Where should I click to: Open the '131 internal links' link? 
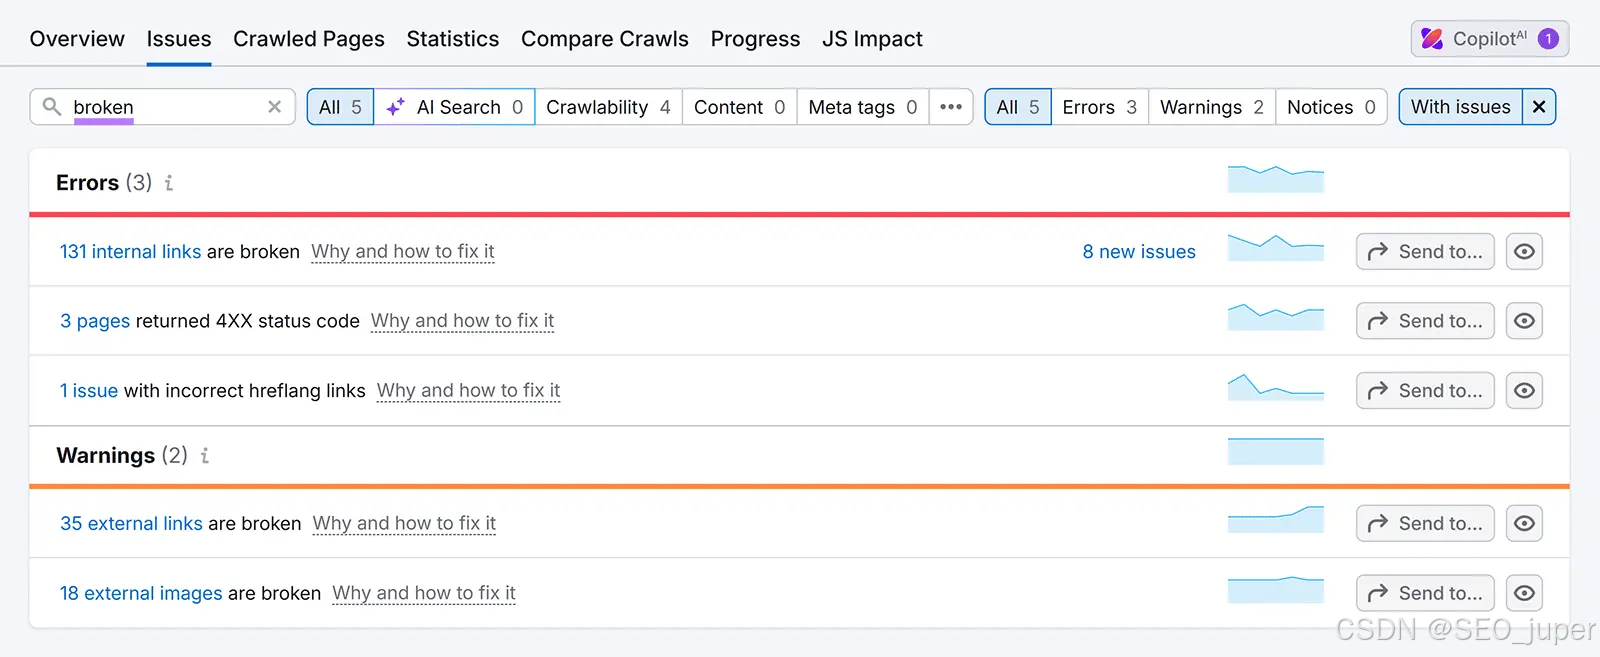pyautogui.click(x=130, y=252)
